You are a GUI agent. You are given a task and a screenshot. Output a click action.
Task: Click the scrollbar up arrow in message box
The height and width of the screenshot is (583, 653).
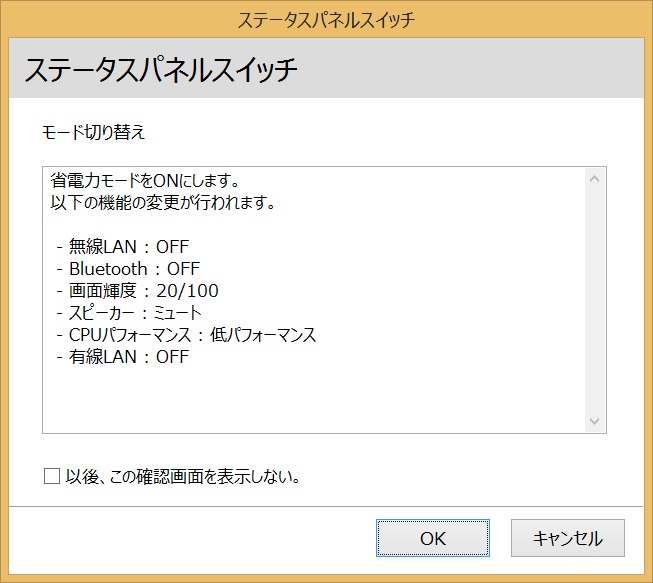pos(594,180)
